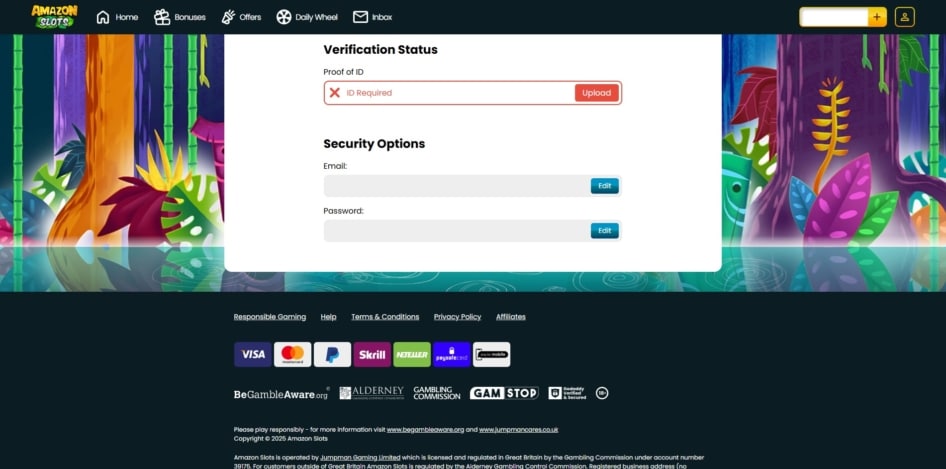The height and width of the screenshot is (469, 946).
Task: Open Responsible Gaming link
Action: pyautogui.click(x=270, y=317)
